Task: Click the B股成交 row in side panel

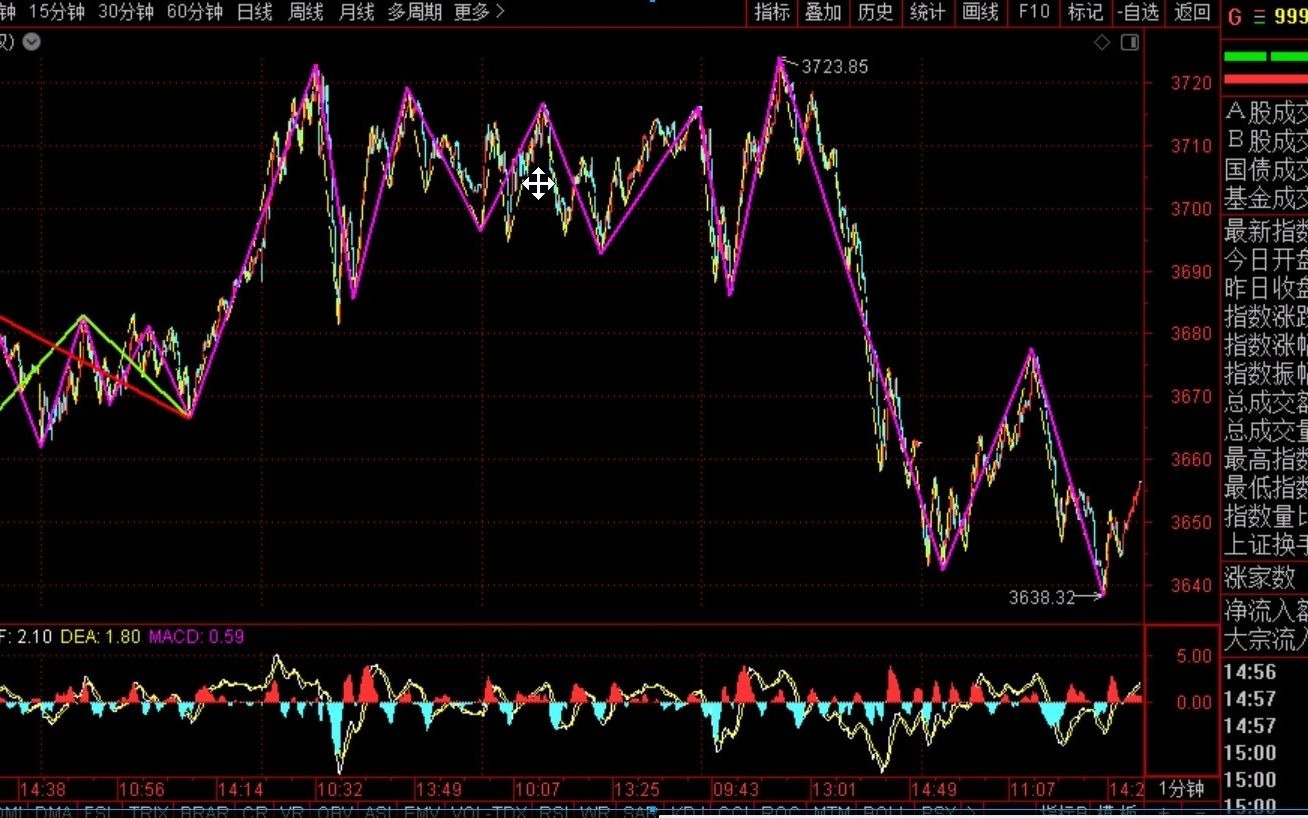Action: click(x=1266, y=141)
